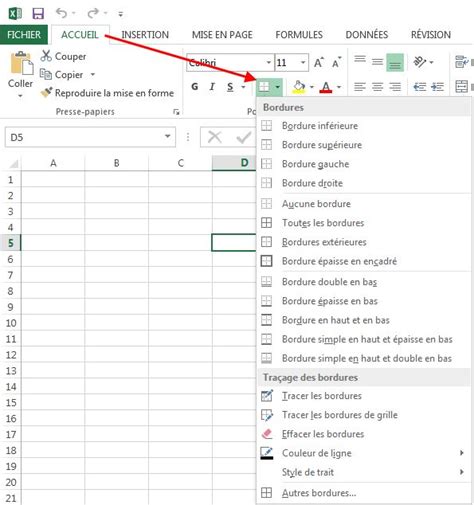Toggle the highlighted bottom vertical alignment
474x505 pixels.
click(x=395, y=62)
